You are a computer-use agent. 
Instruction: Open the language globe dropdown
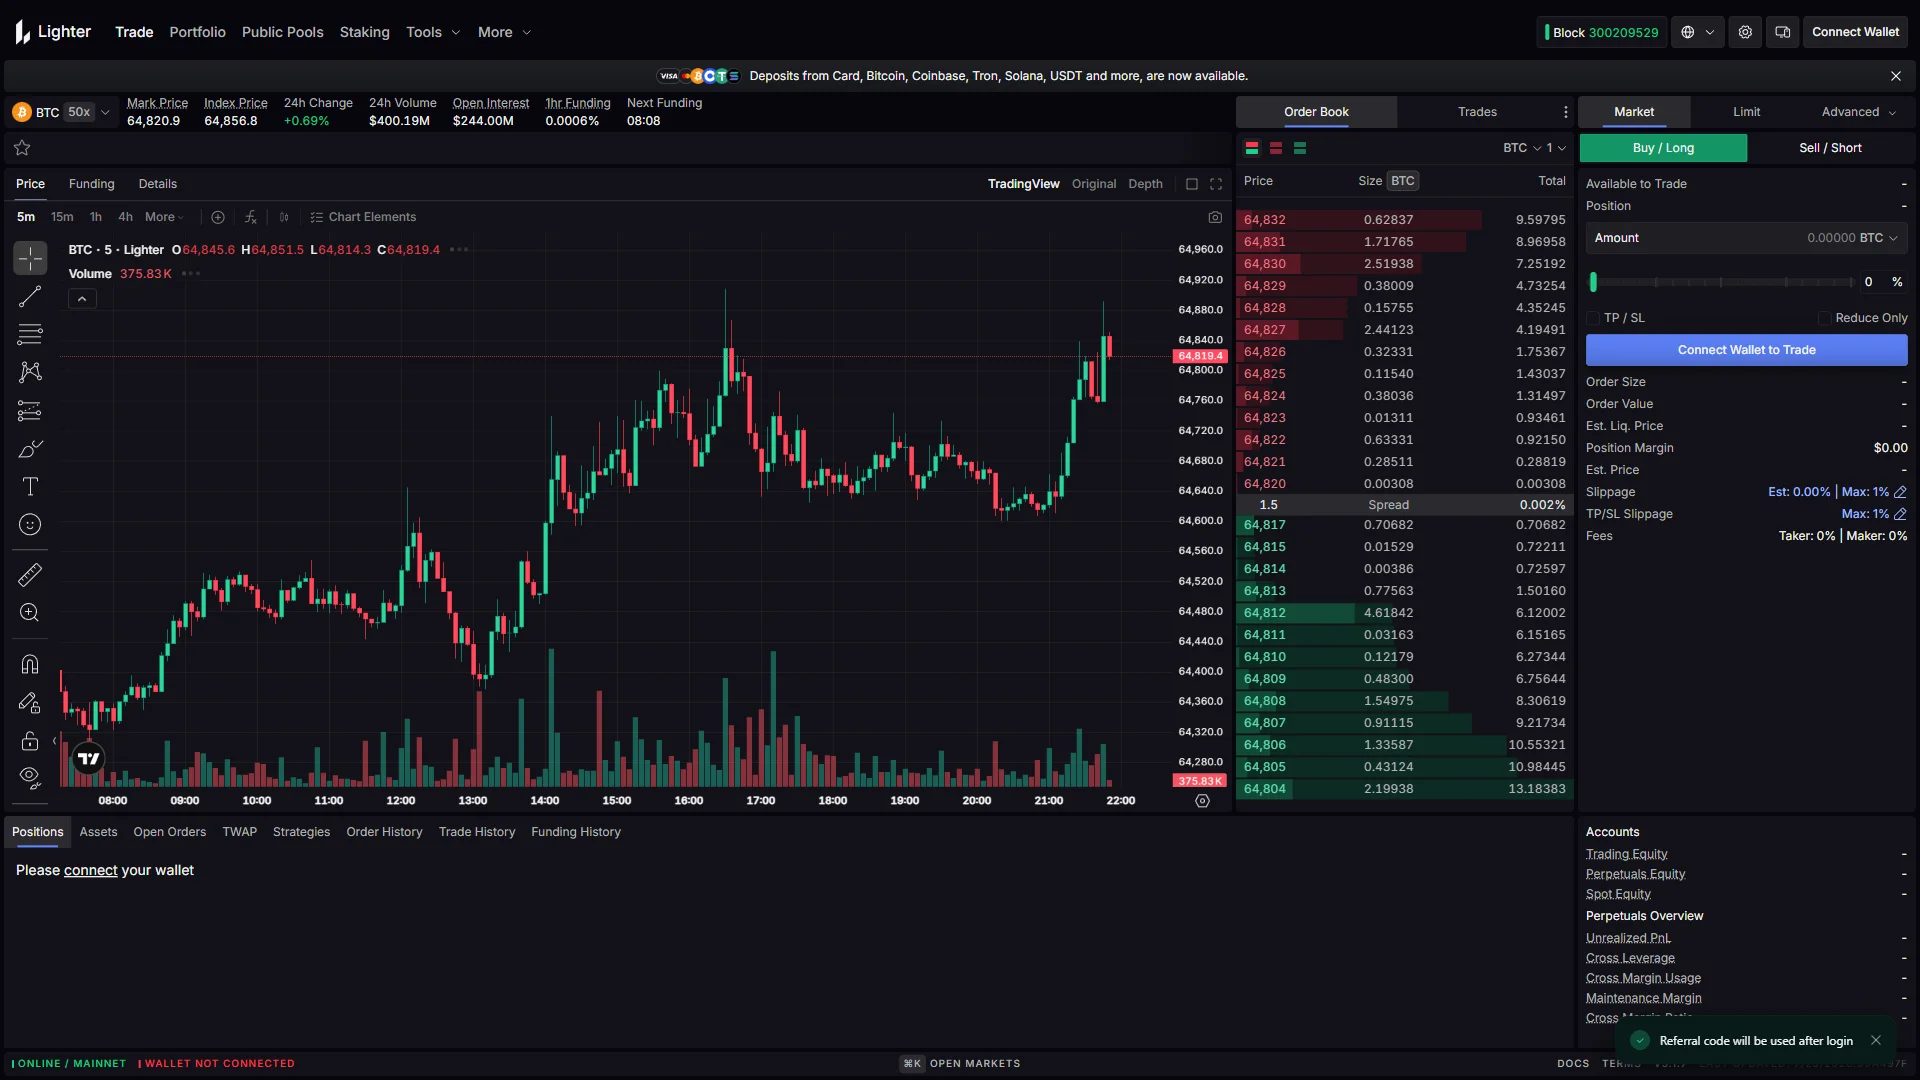[x=1697, y=32]
